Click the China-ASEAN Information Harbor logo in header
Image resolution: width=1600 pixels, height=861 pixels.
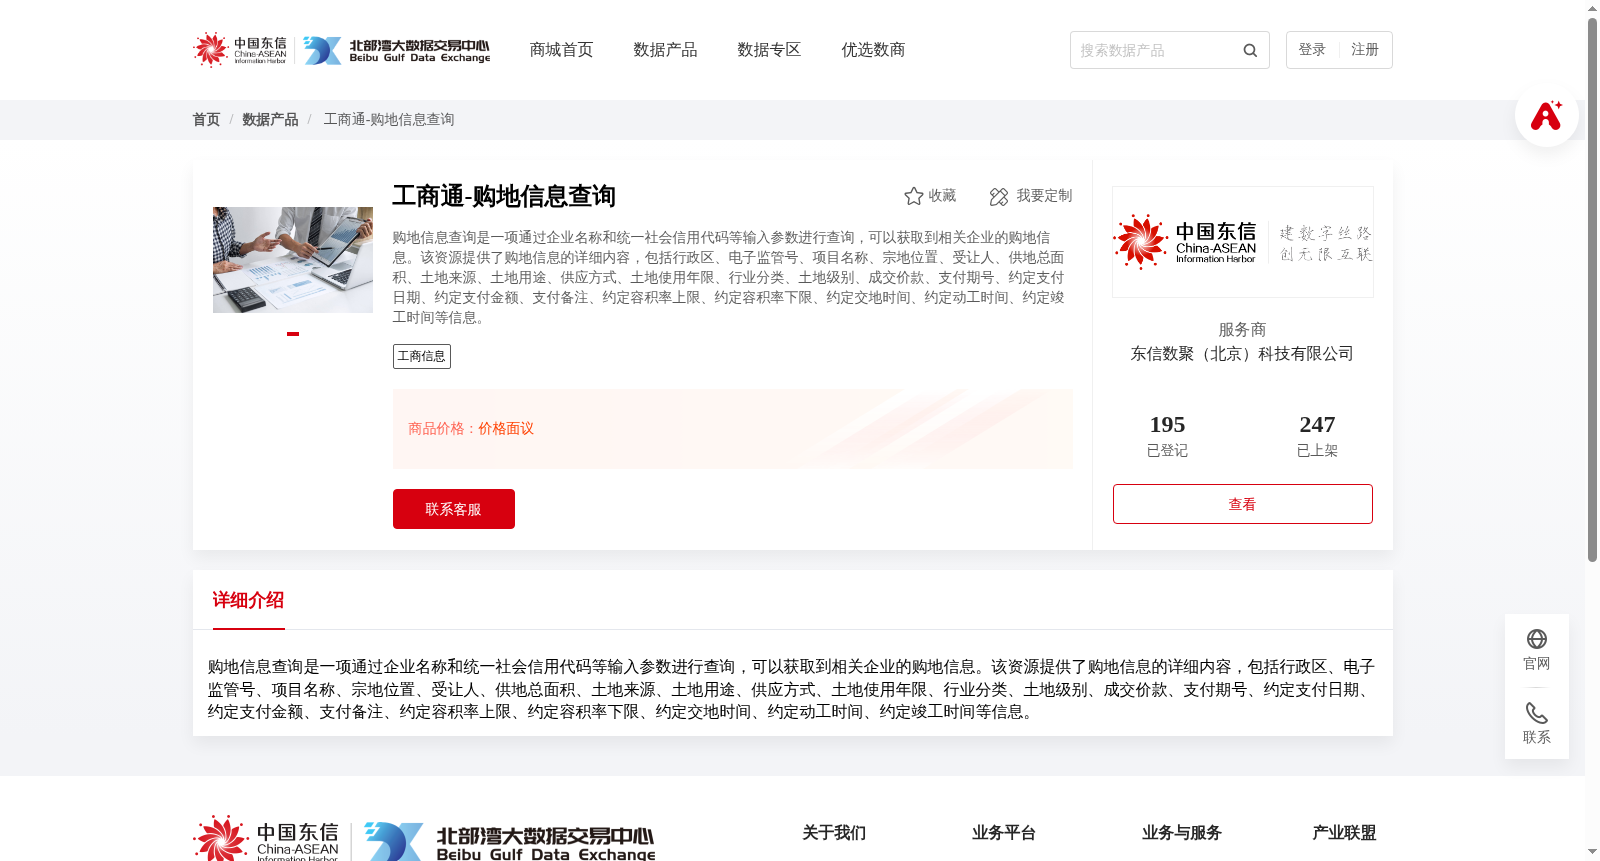pyautogui.click(x=240, y=50)
